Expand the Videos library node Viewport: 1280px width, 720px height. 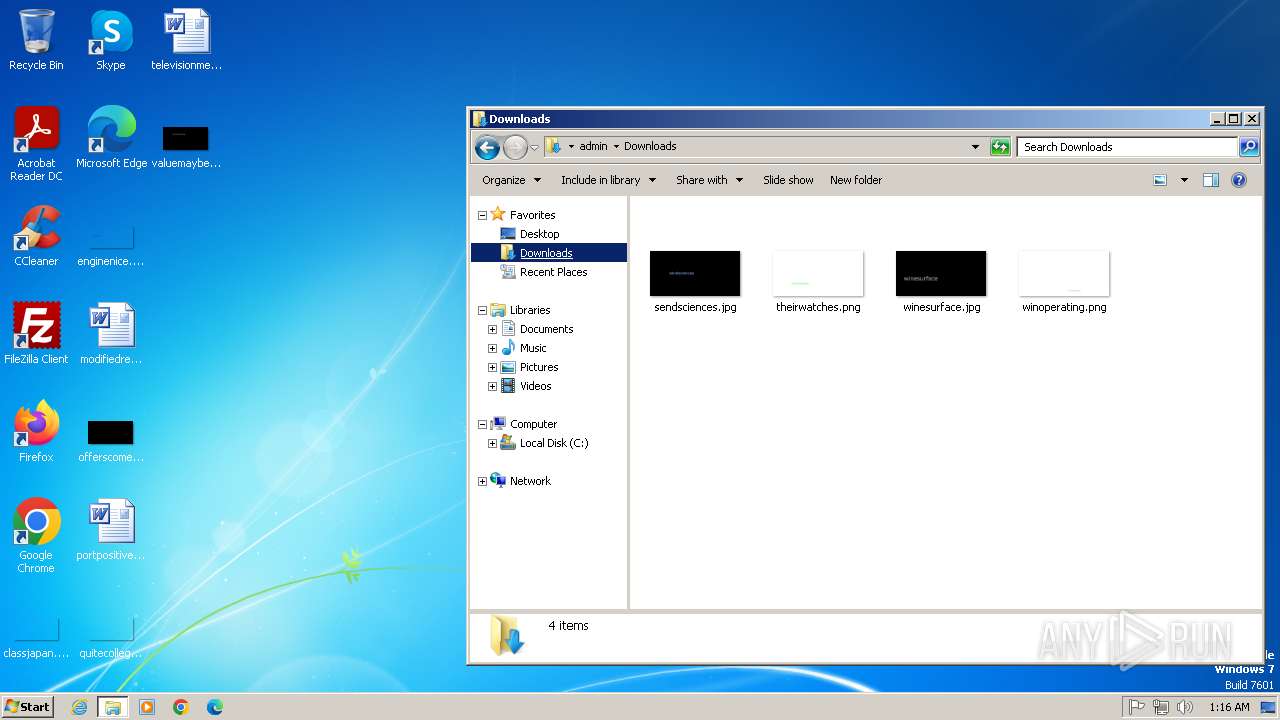coord(492,386)
